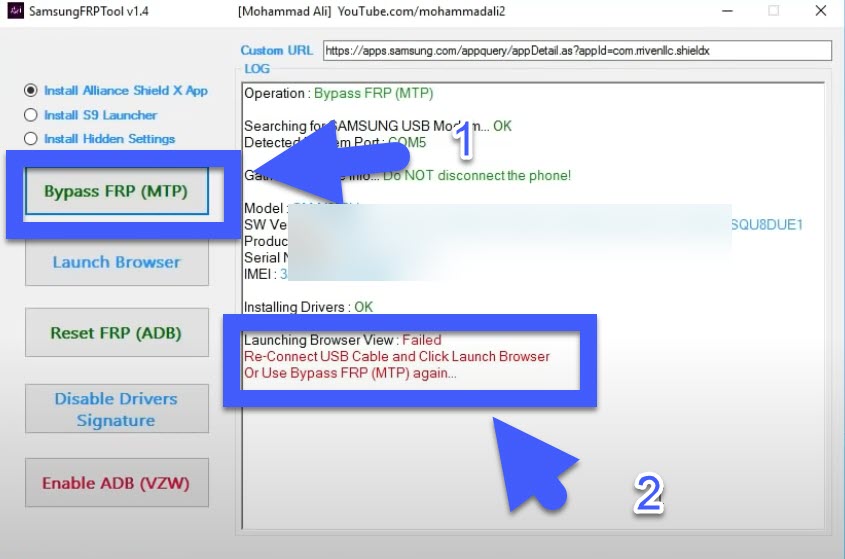Click the Enable ADB (VZW) button
845x559 pixels.
tap(116, 483)
